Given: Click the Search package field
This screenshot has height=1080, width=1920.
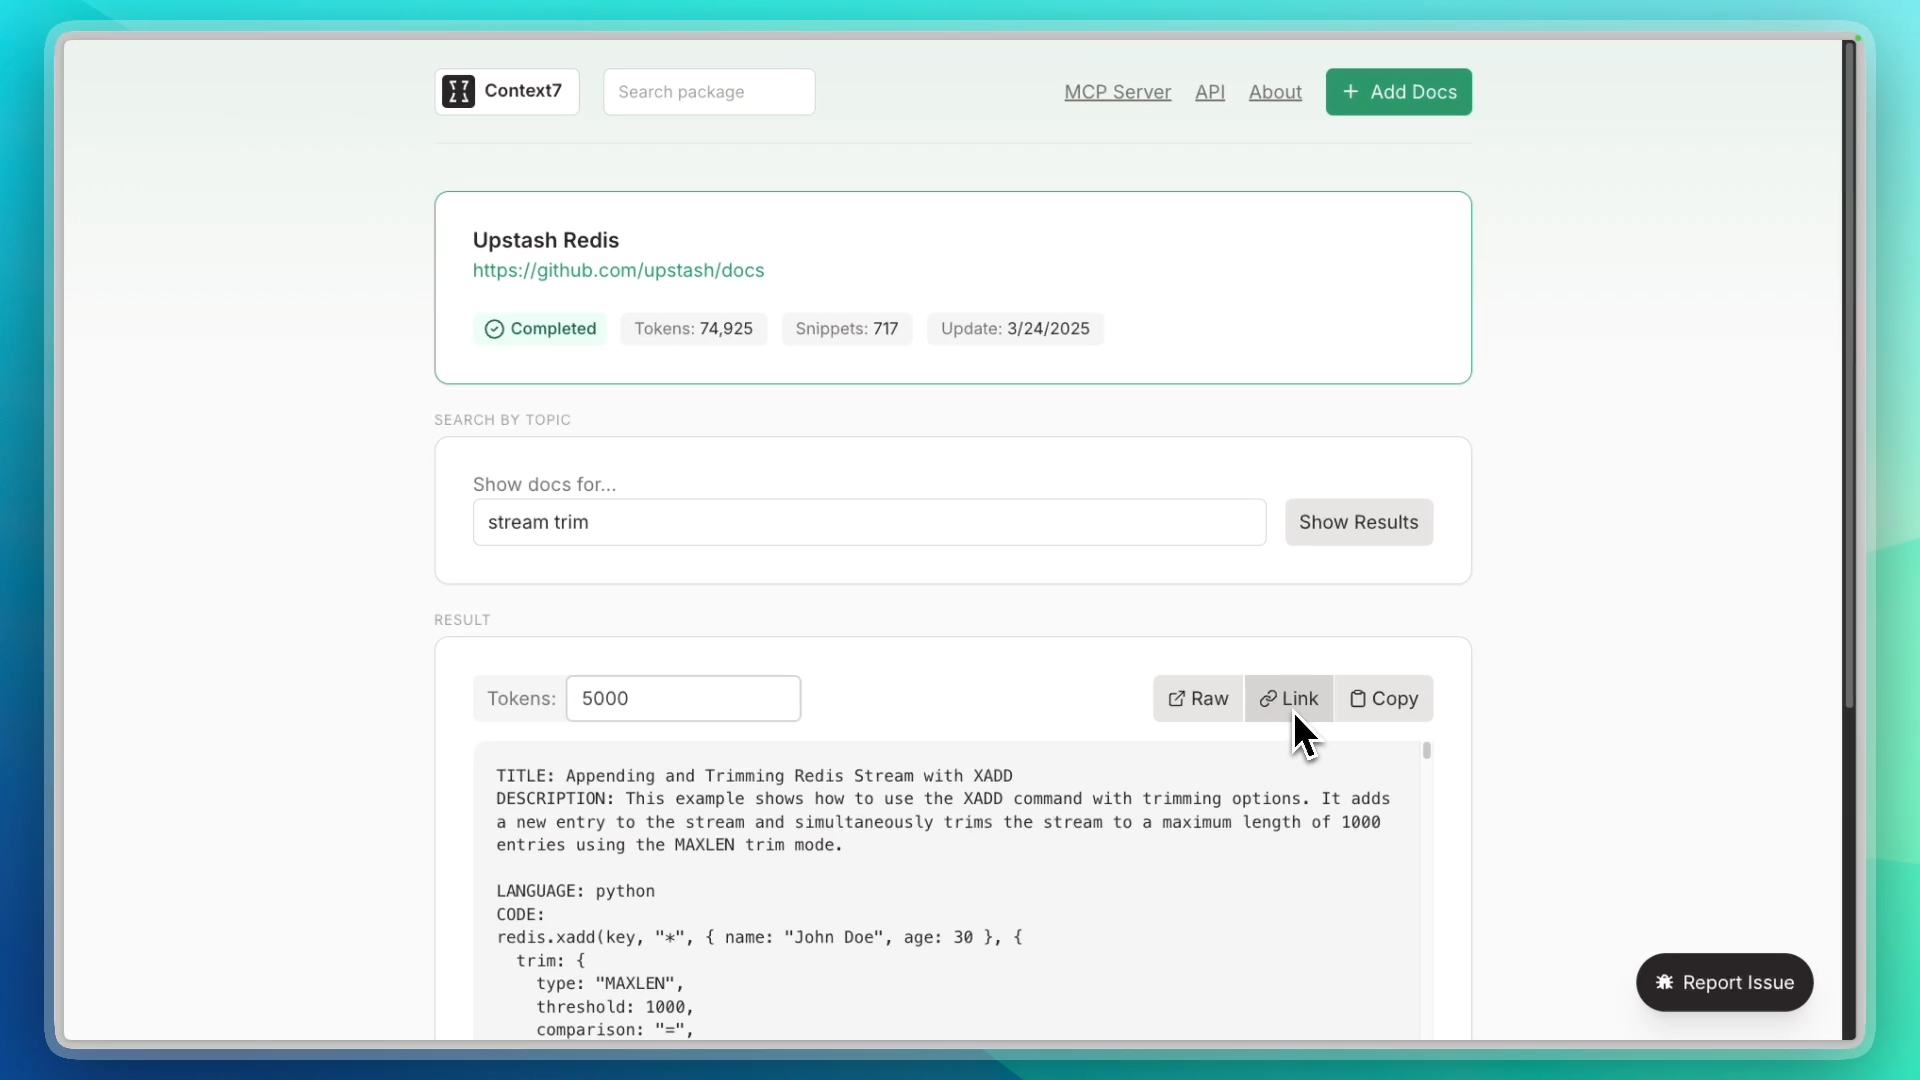Looking at the screenshot, I should click(x=708, y=92).
